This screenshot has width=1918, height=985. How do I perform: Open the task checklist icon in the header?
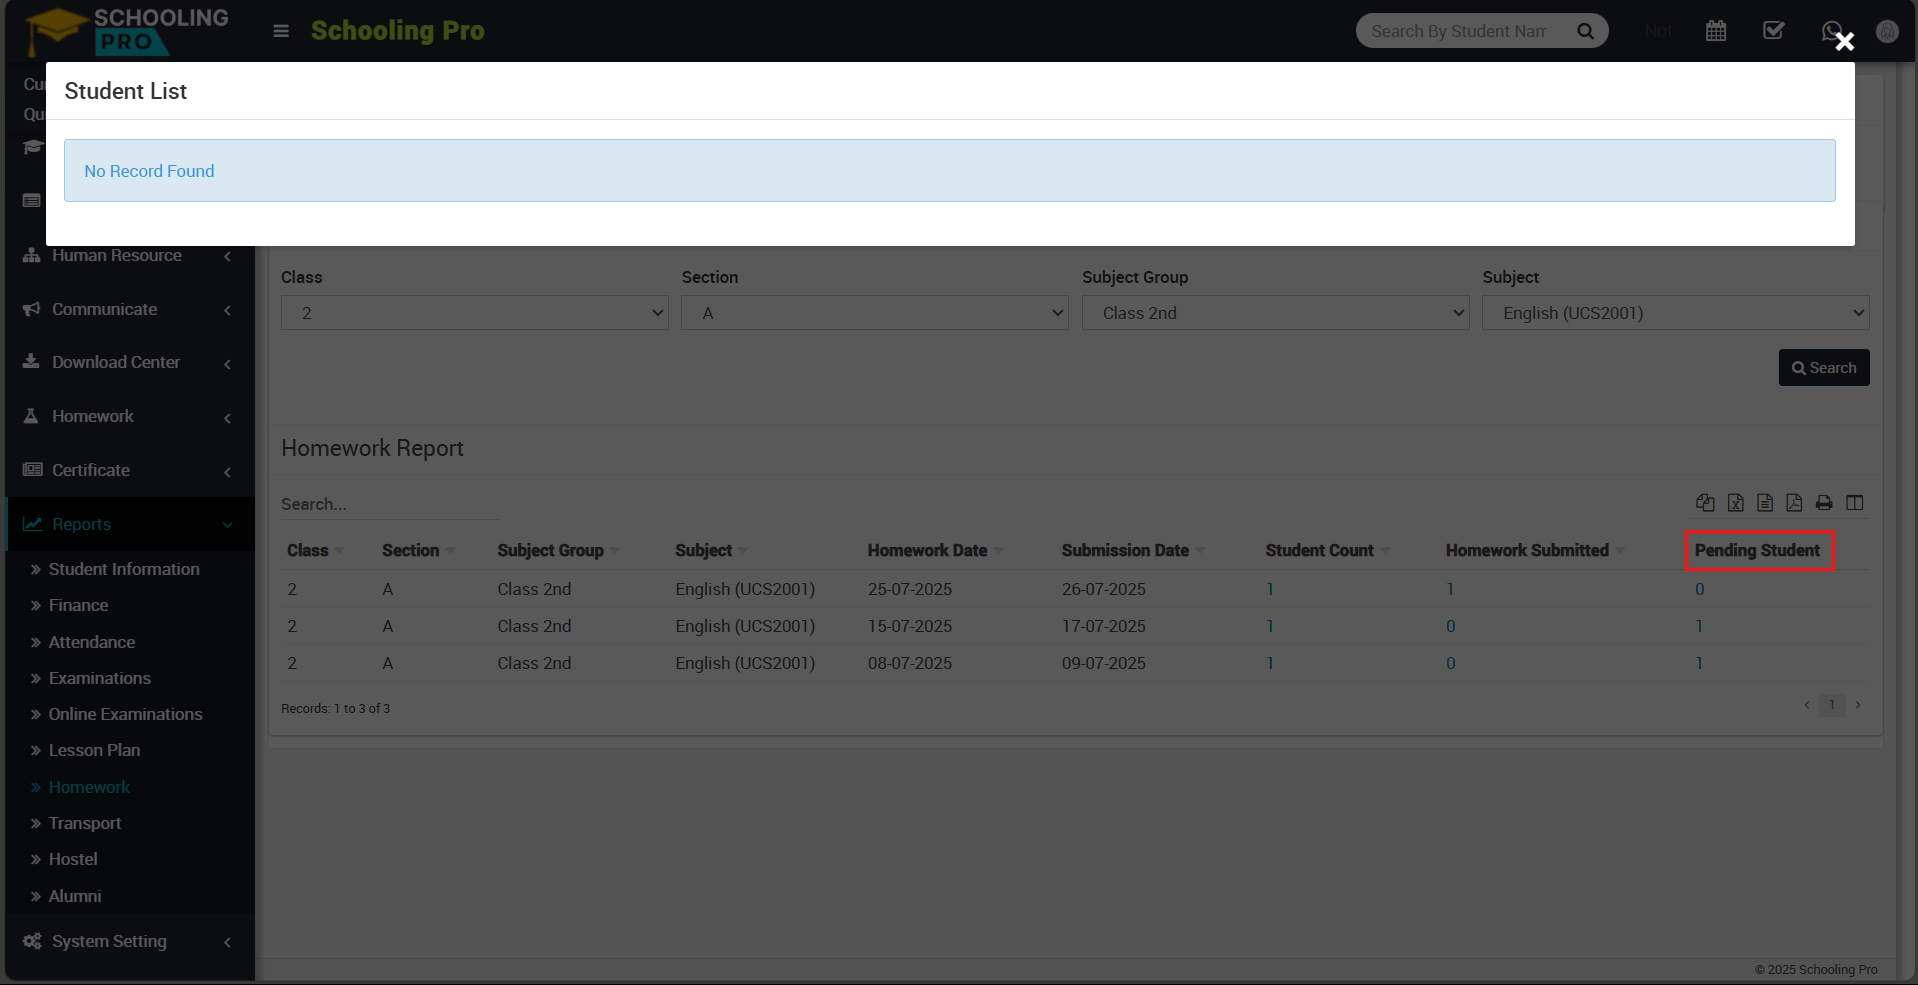click(x=1774, y=31)
